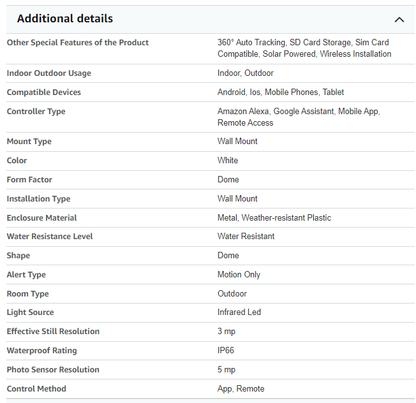Click the Additional details heading
416x403 pixels.
pyautogui.click(x=65, y=18)
